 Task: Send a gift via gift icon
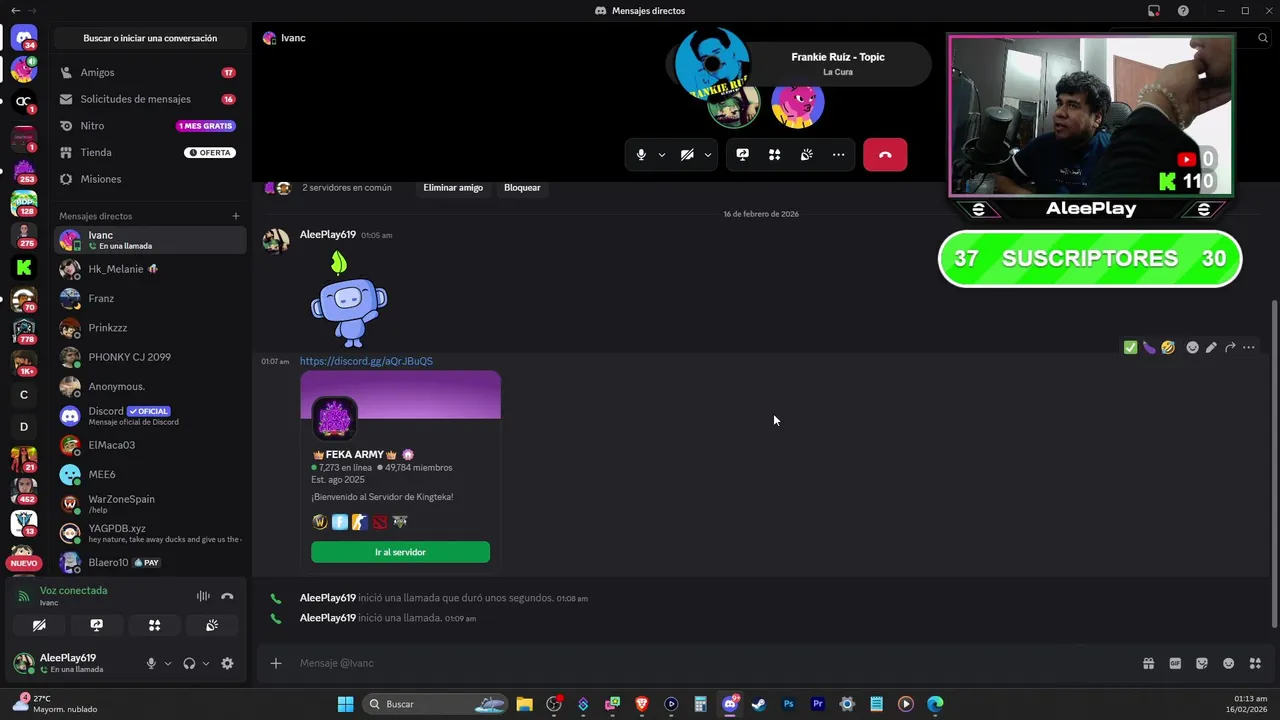(1148, 663)
